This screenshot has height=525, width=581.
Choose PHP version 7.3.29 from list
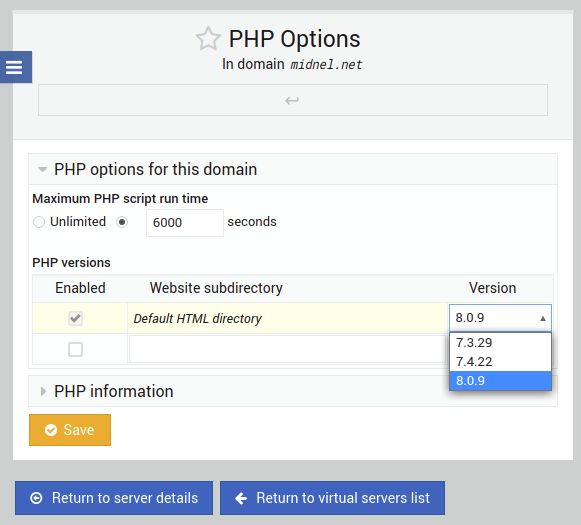coord(500,343)
